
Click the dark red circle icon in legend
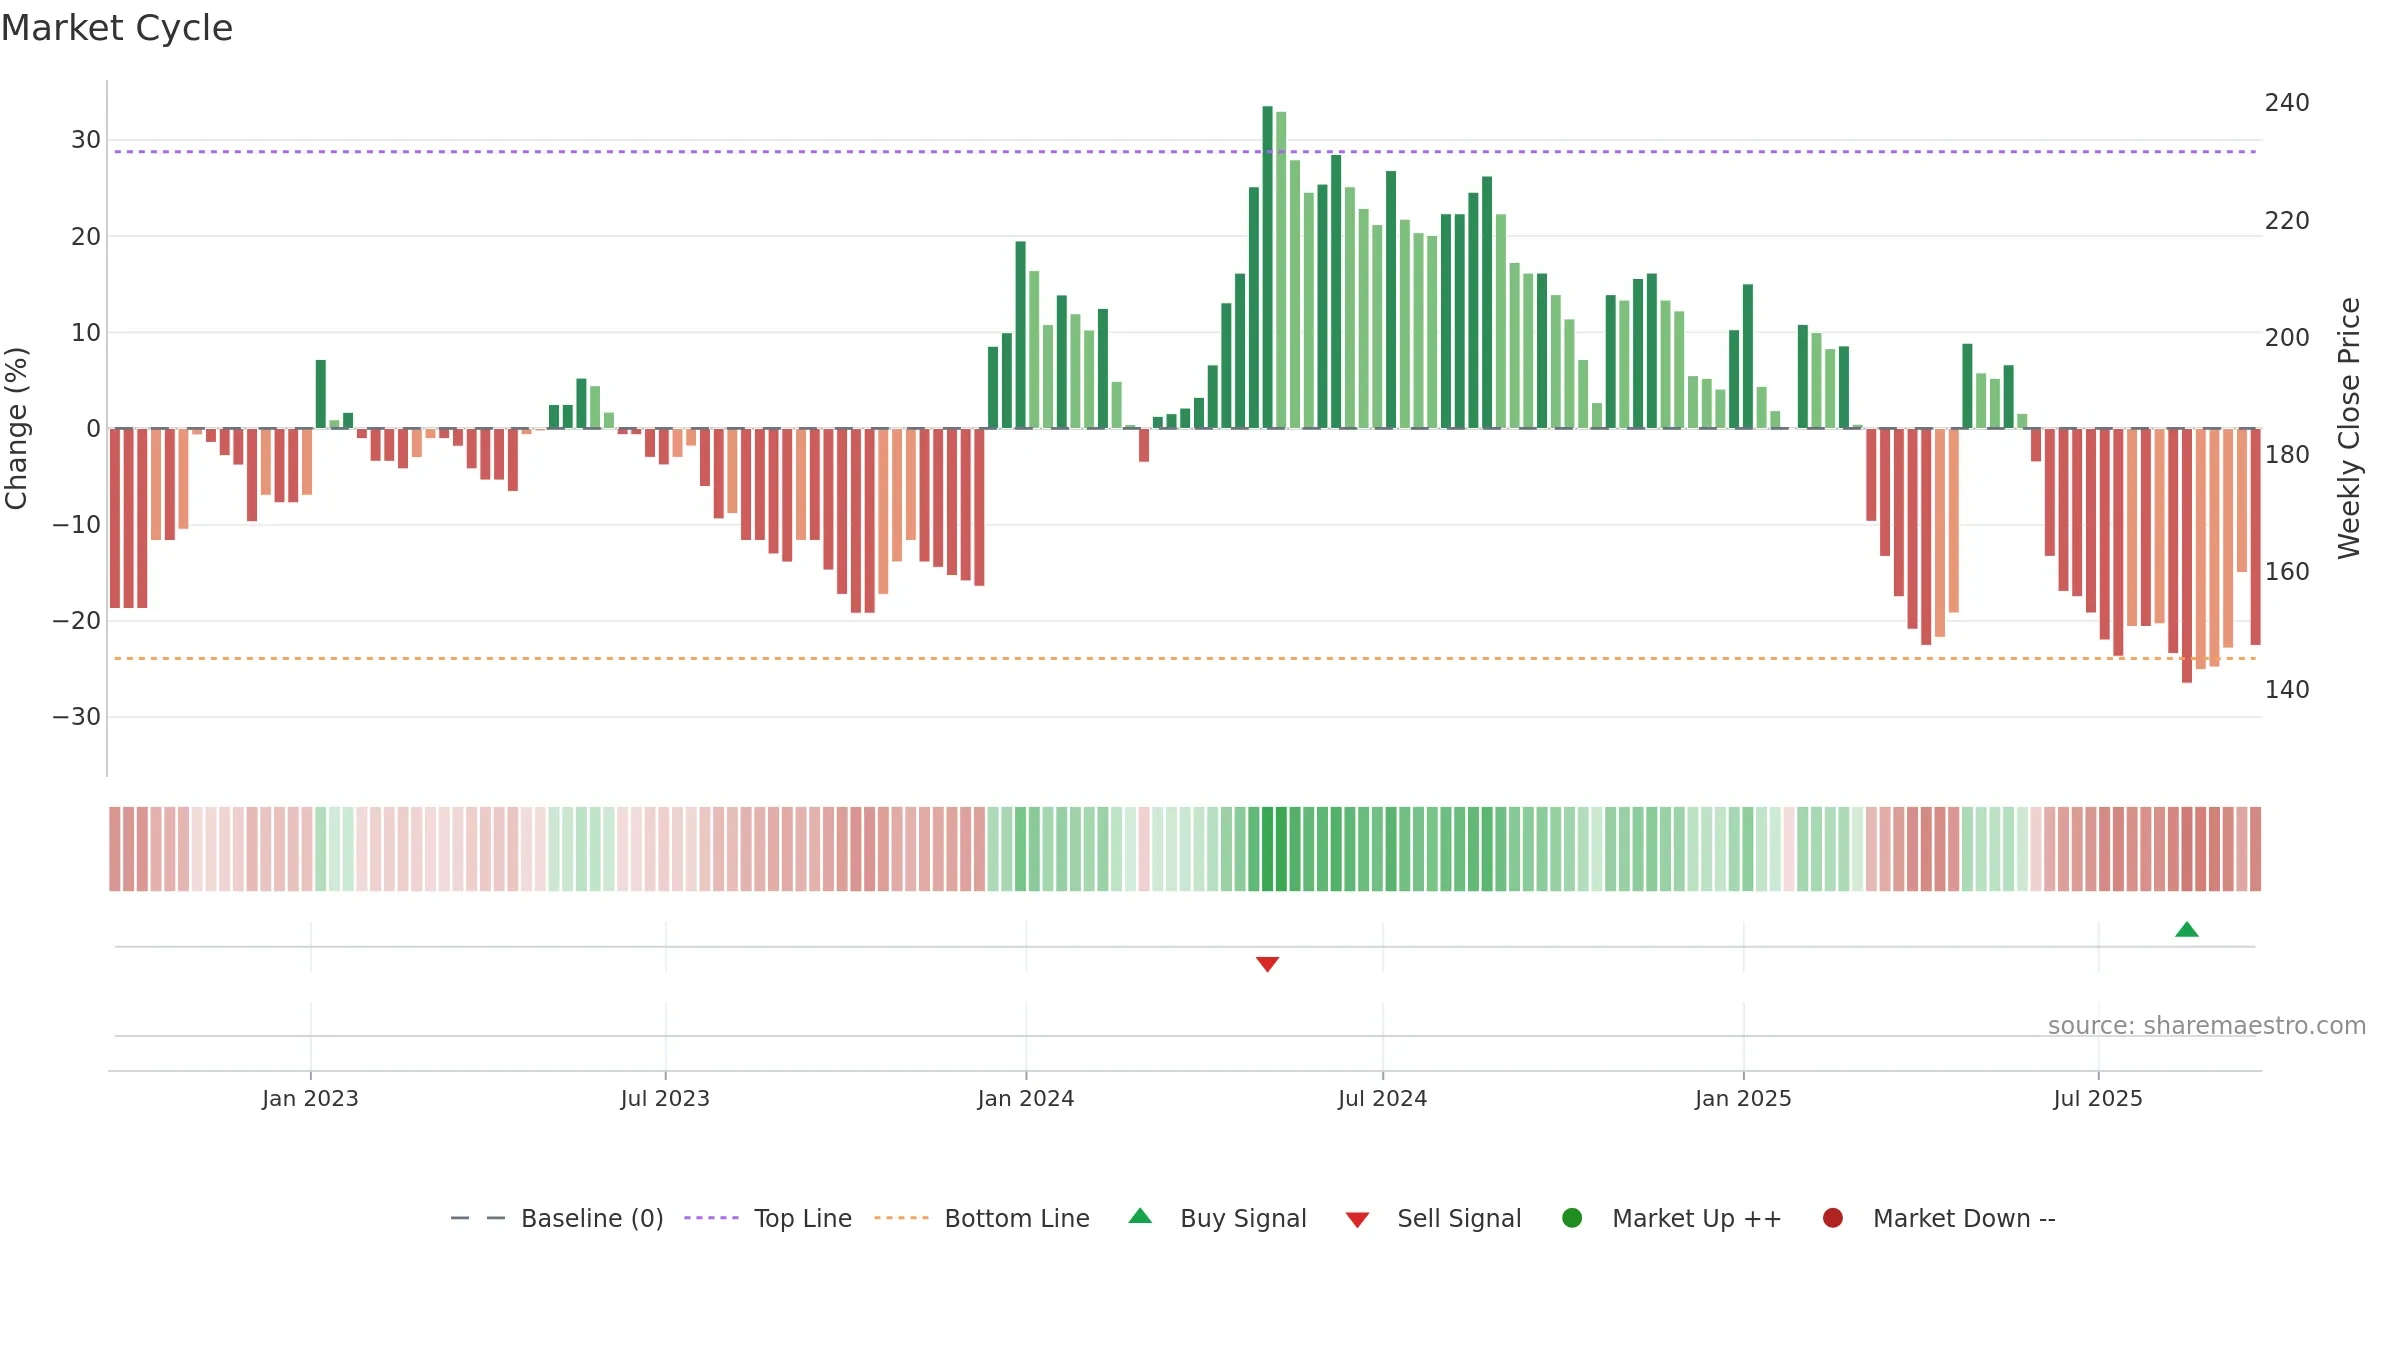pos(1833,1218)
